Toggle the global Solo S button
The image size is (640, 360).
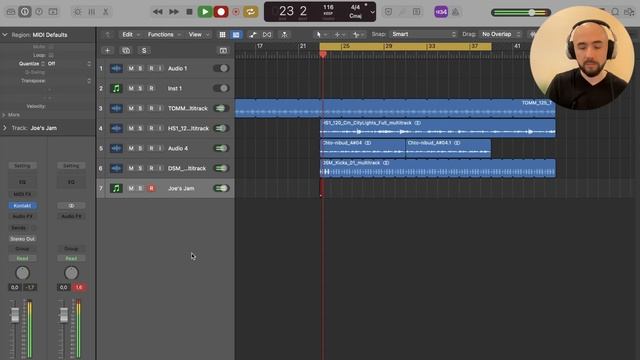coord(144,51)
